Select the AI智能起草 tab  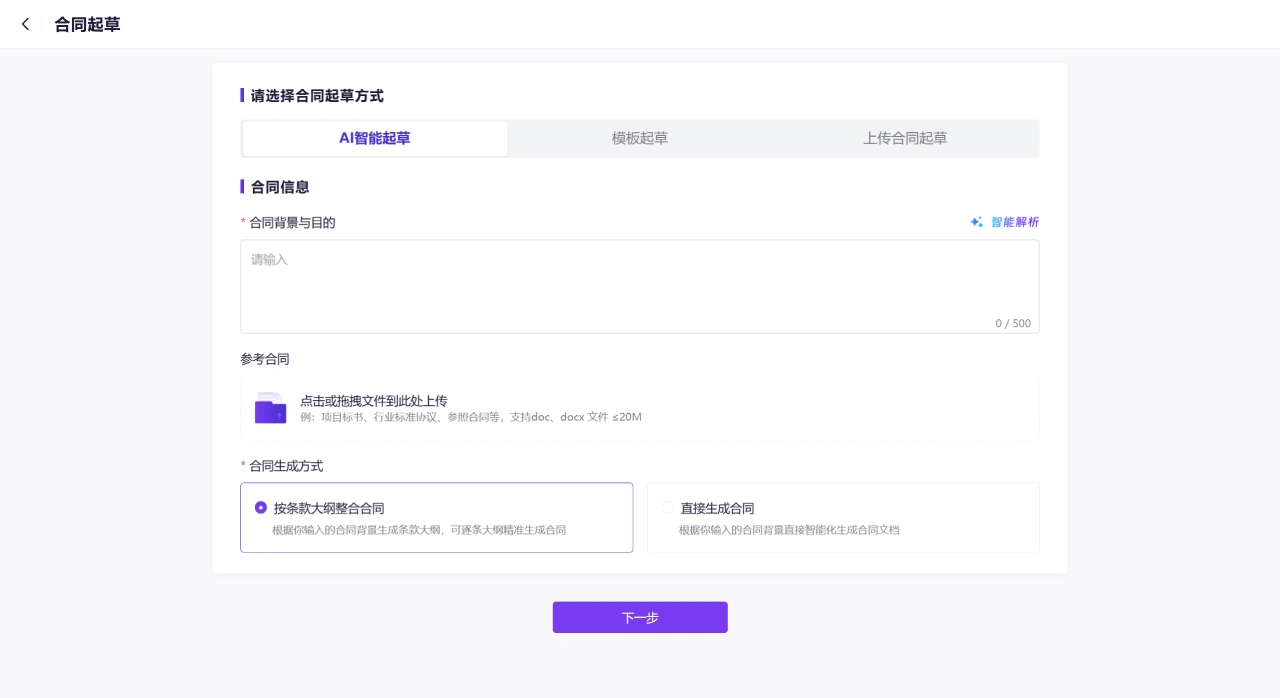(374, 138)
